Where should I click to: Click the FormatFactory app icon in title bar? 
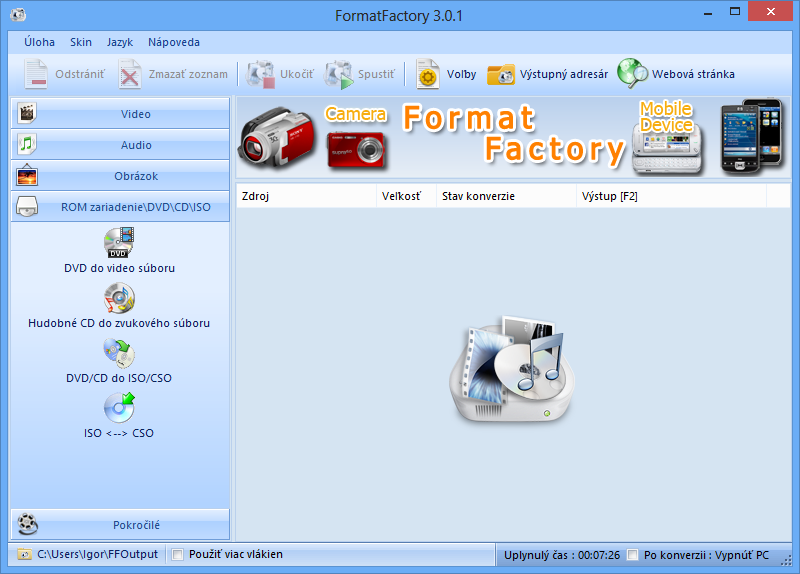click(x=18, y=15)
